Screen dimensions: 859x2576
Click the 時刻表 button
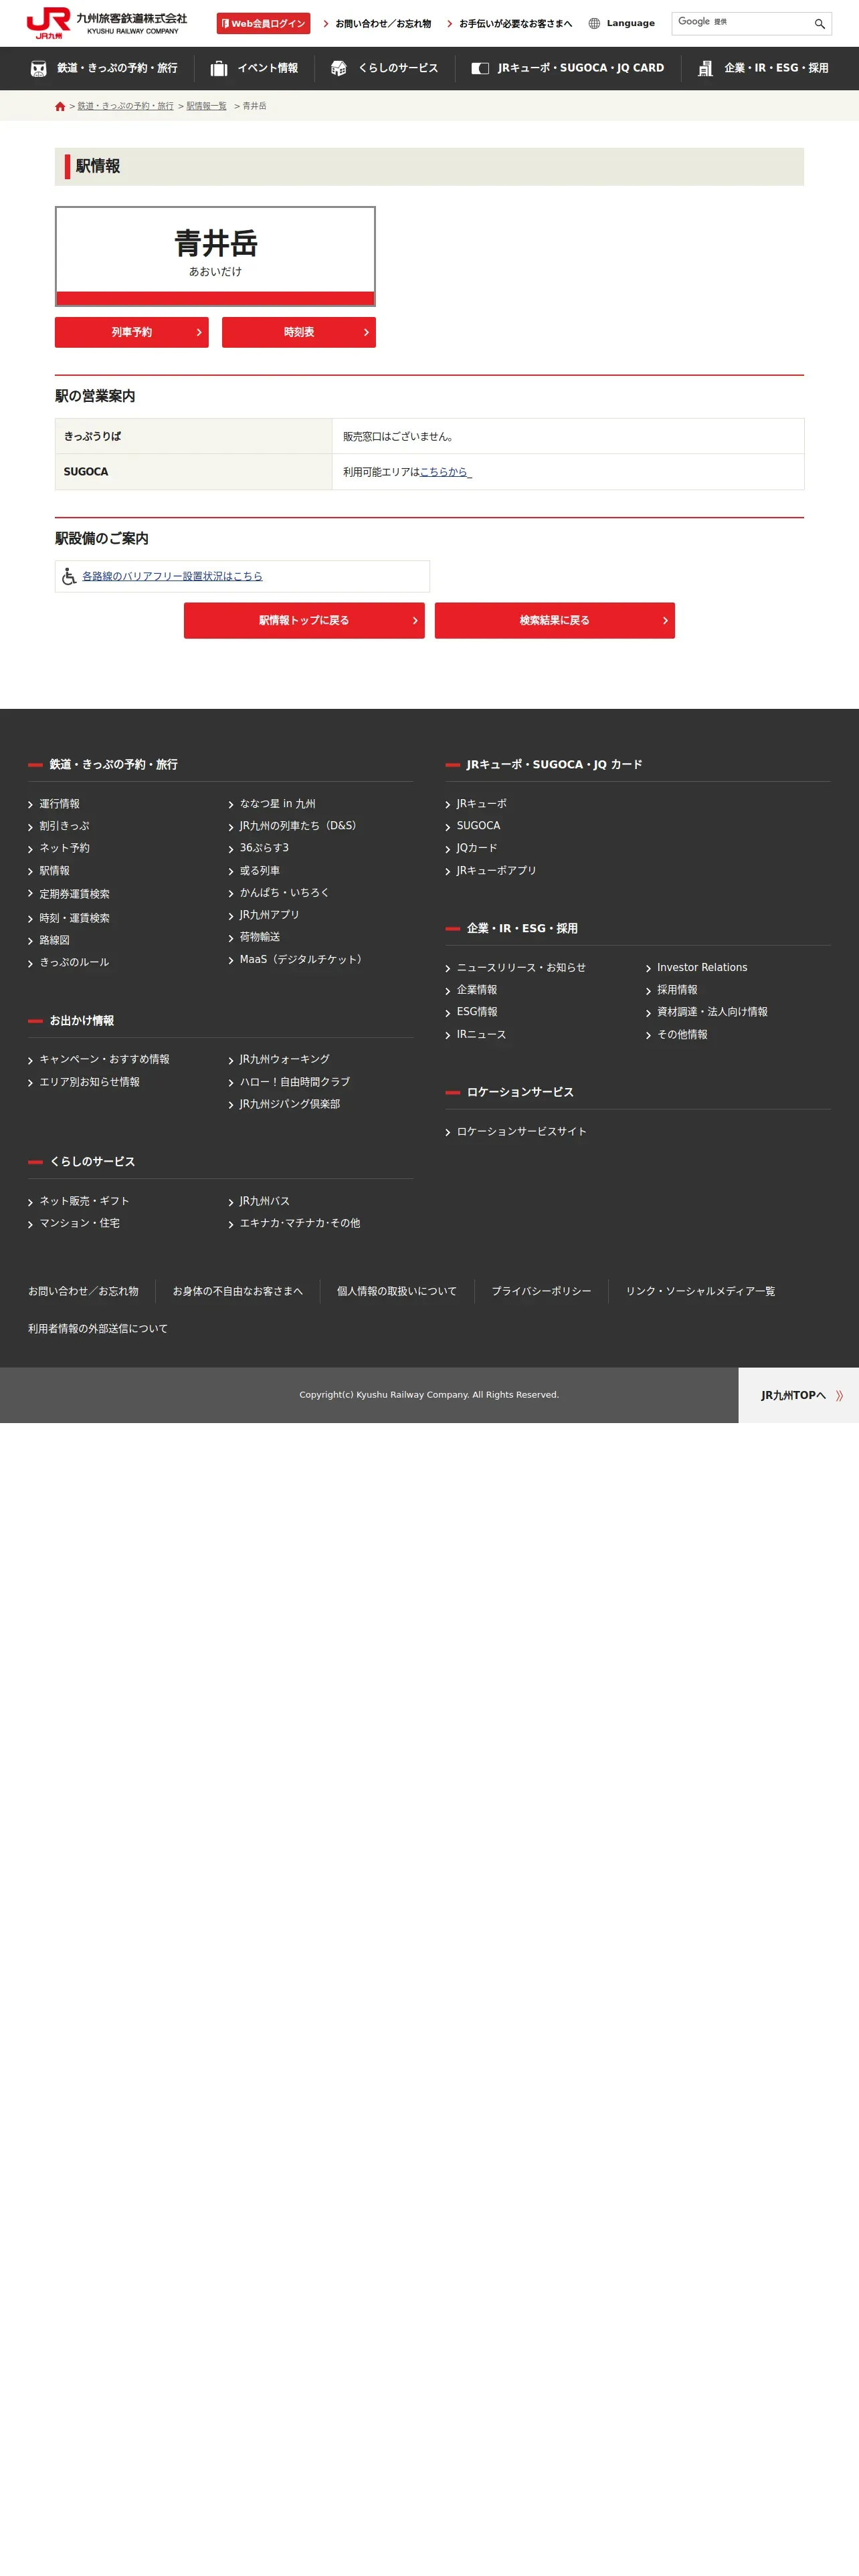(x=298, y=332)
